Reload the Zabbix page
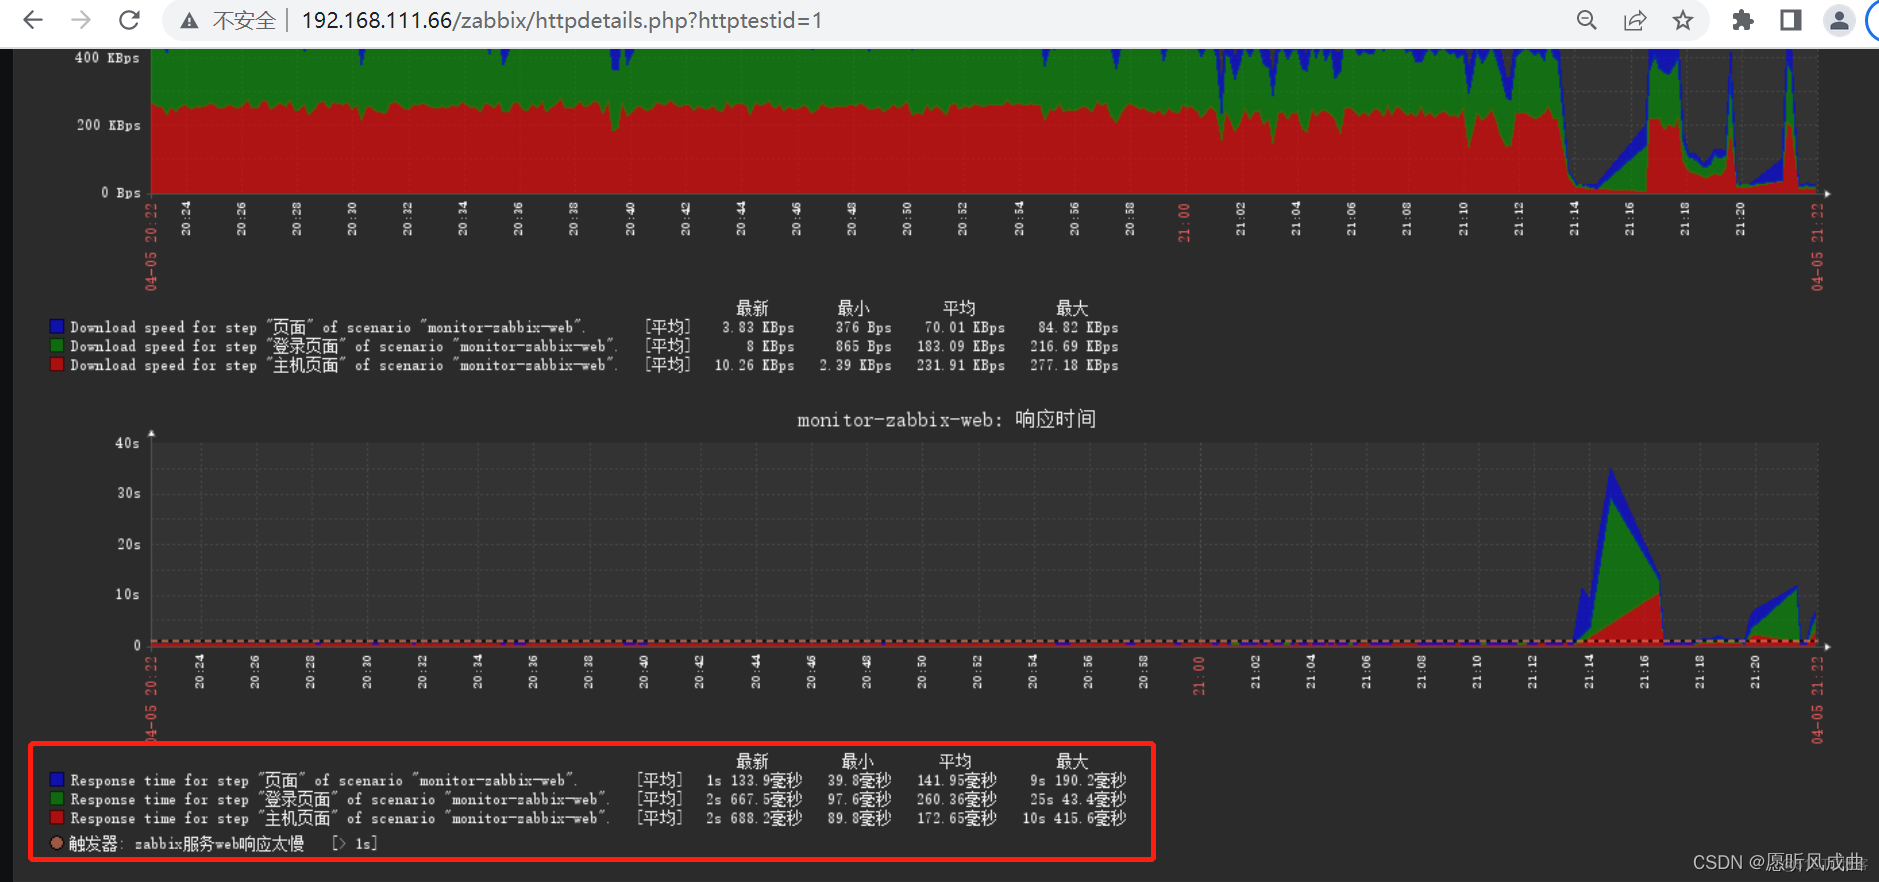Image resolution: width=1879 pixels, height=882 pixels. tap(129, 20)
